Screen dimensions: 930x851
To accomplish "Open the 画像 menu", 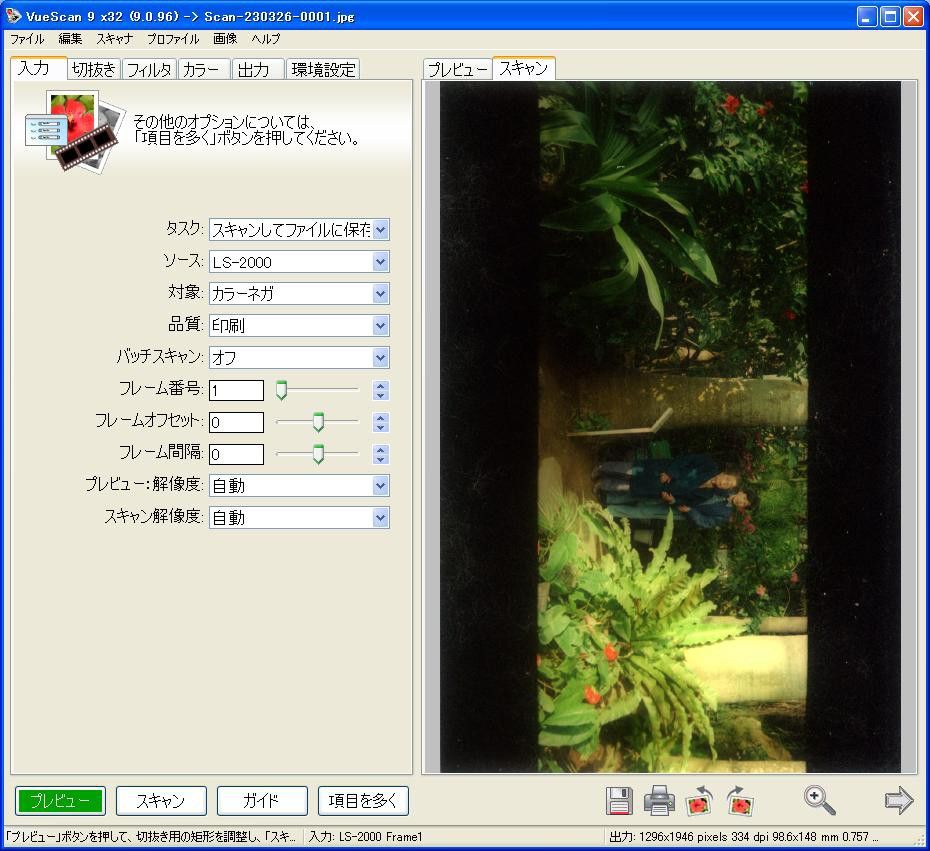I will 225,39.
